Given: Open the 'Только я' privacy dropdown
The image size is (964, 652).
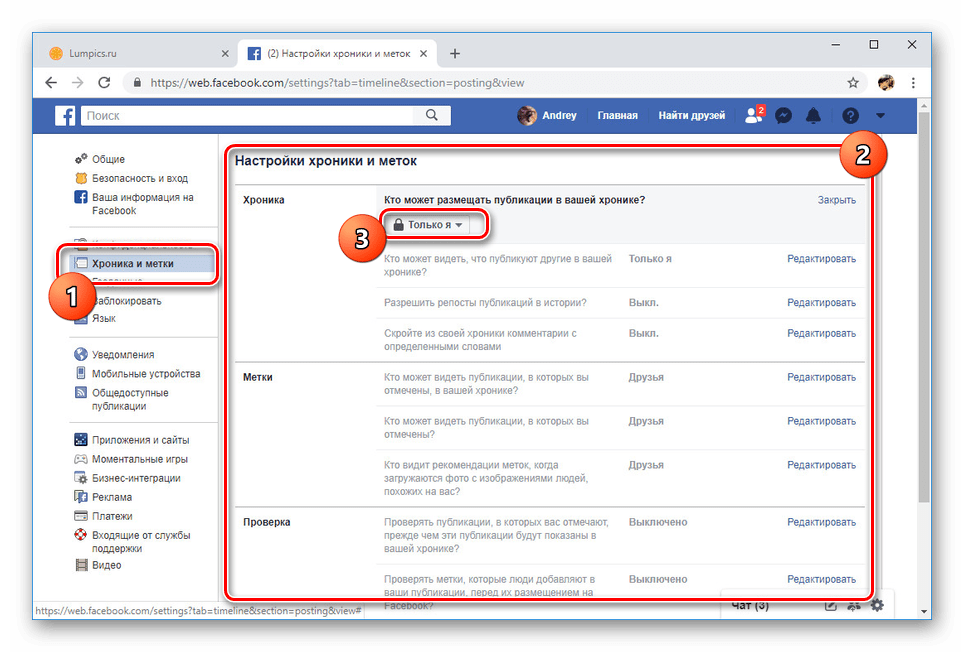Looking at the screenshot, I should [431, 224].
